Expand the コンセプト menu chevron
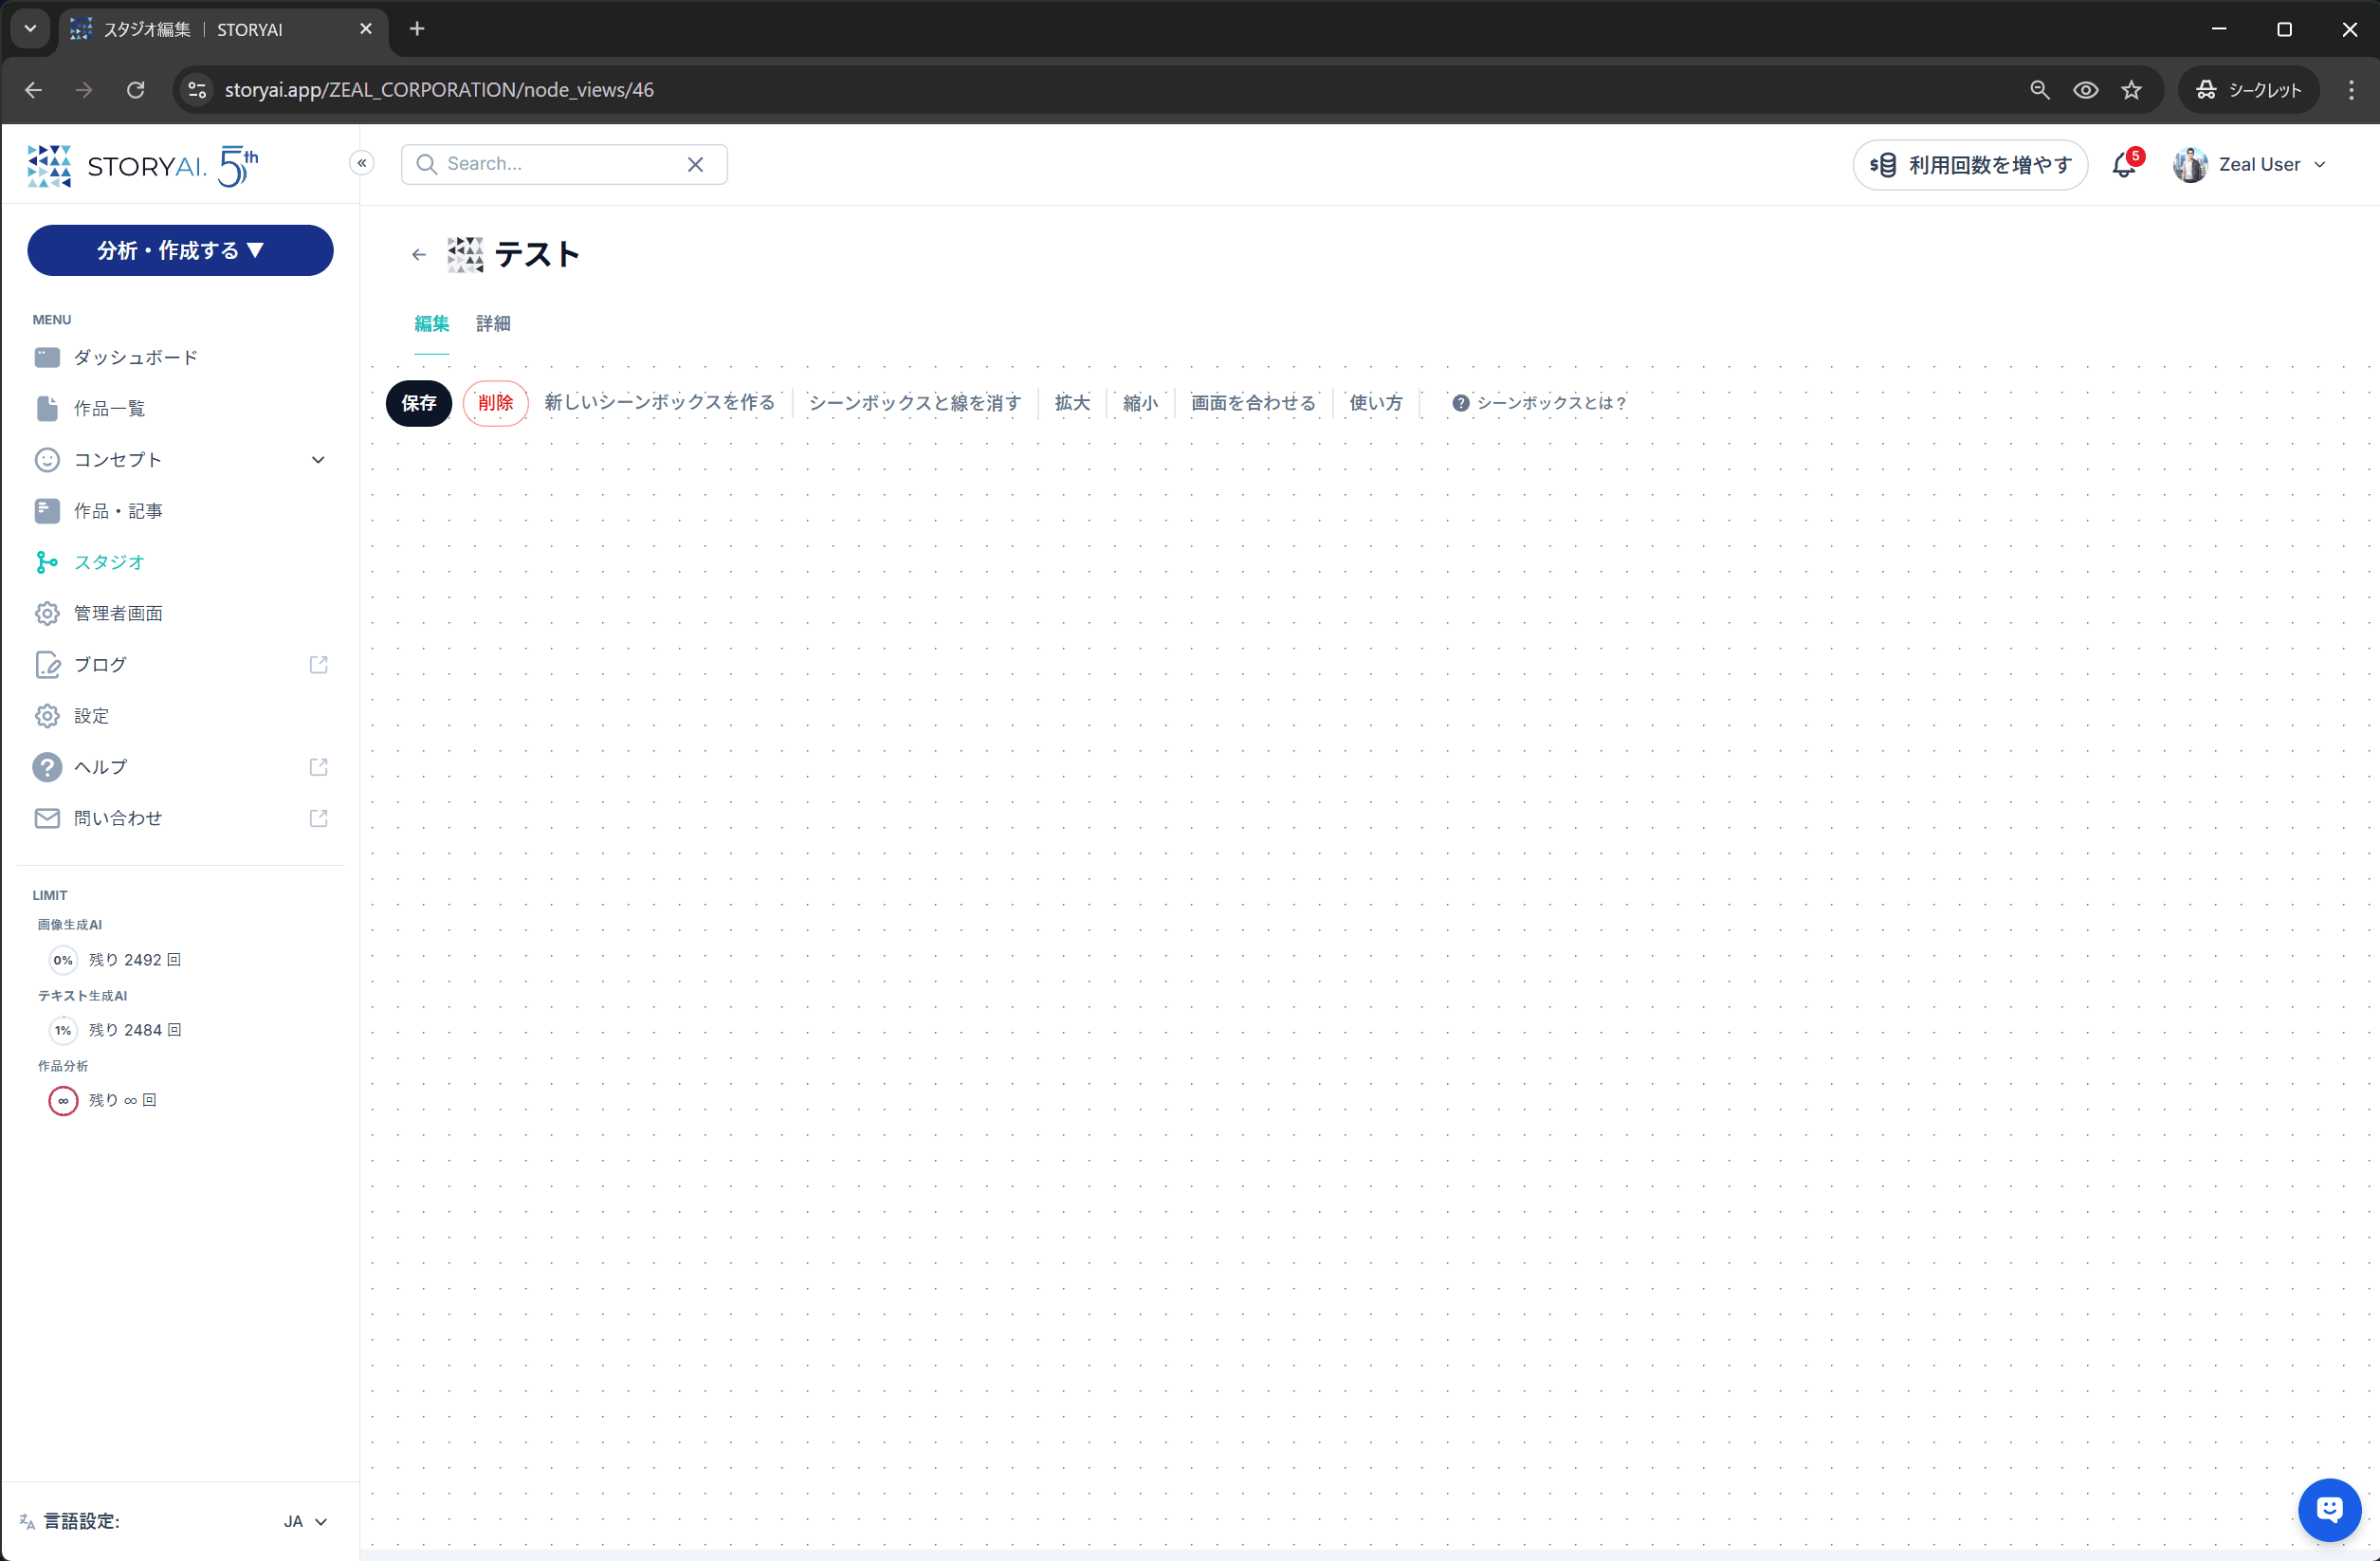2380x1561 pixels. (318, 460)
